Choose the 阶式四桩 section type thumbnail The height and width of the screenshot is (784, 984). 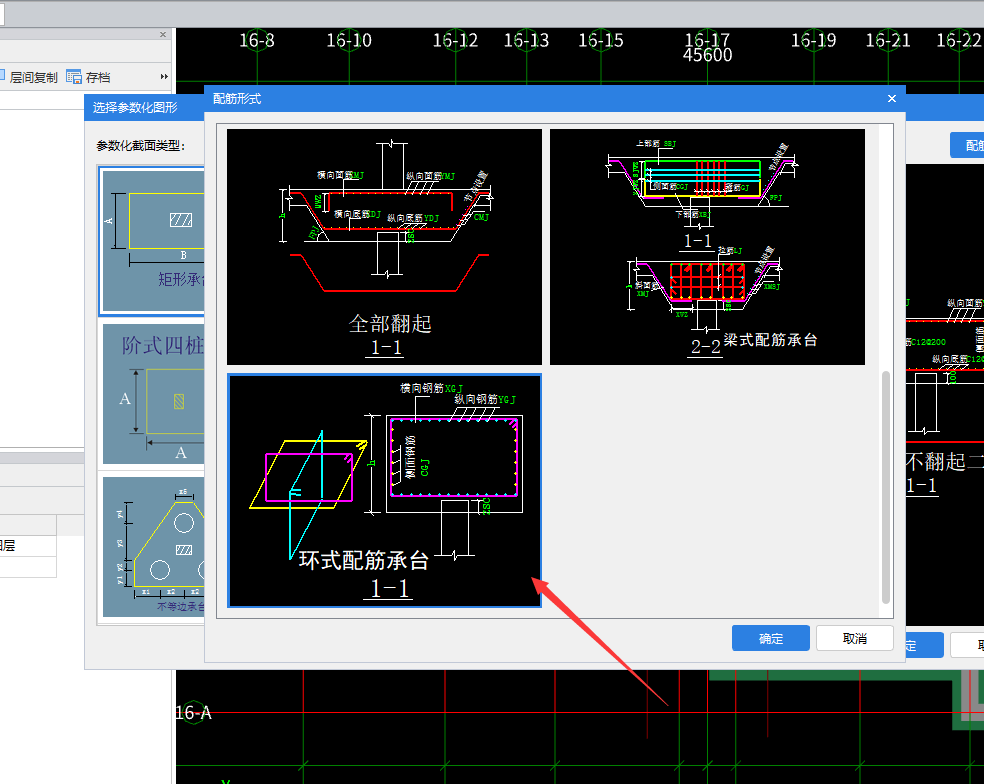154,394
